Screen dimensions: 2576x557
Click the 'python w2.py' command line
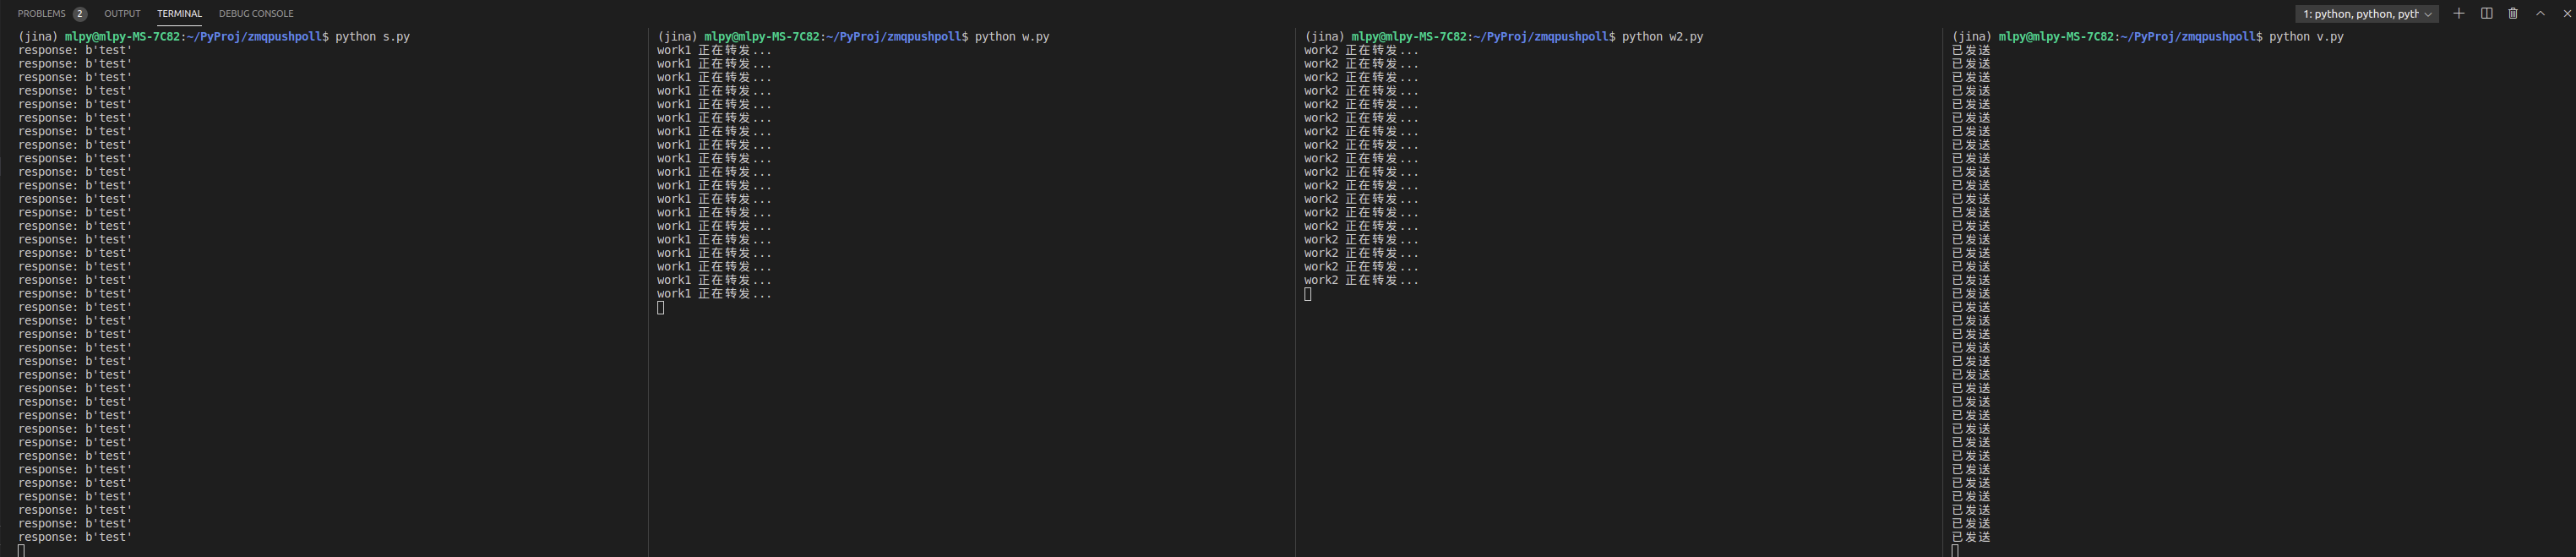coord(1662,37)
